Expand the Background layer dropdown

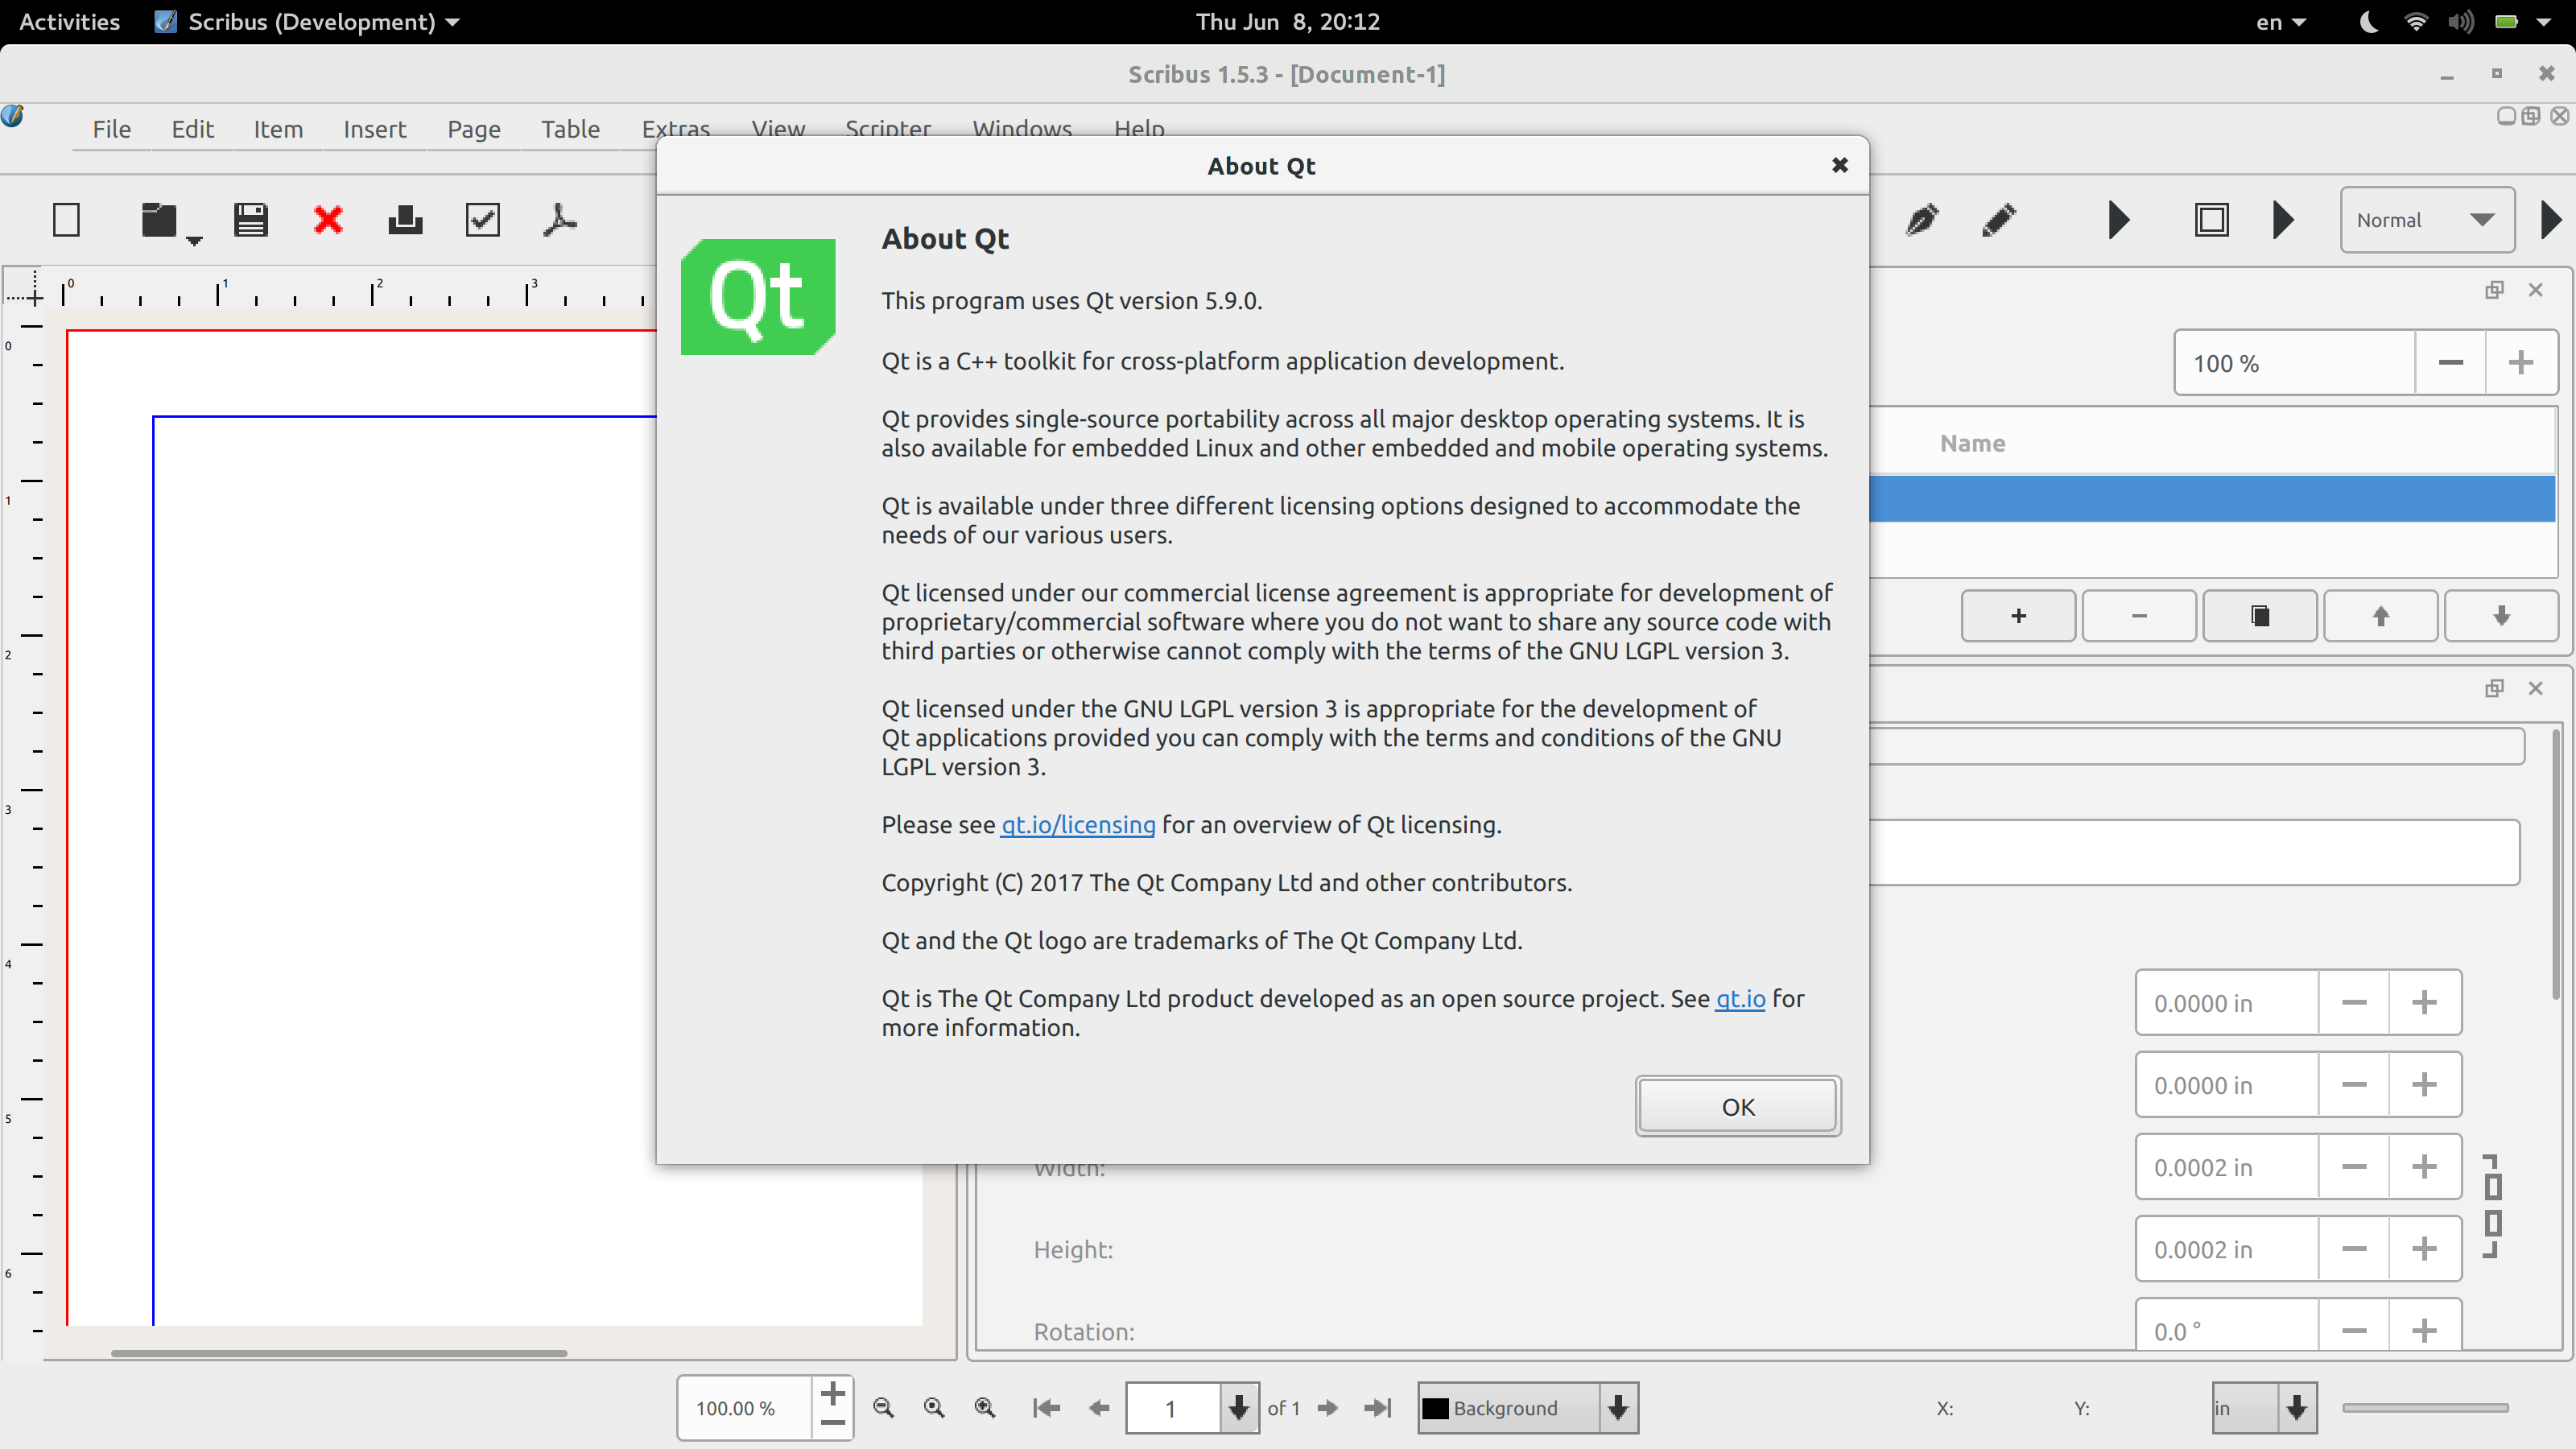coord(1618,1408)
